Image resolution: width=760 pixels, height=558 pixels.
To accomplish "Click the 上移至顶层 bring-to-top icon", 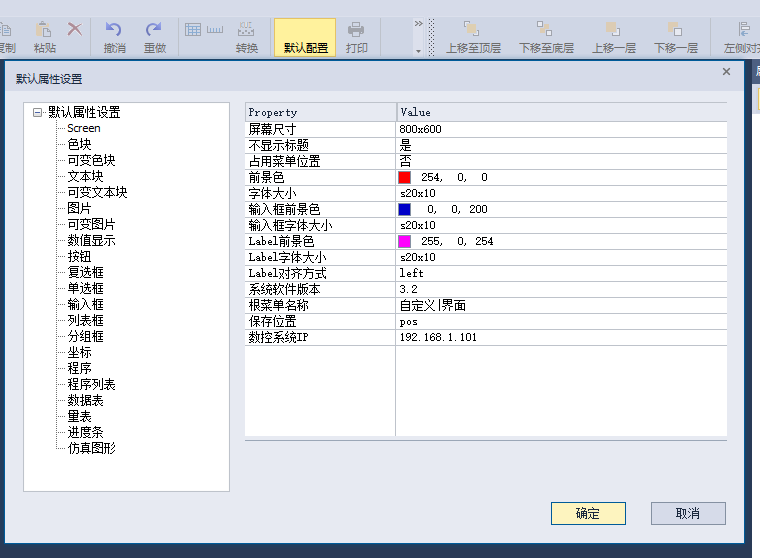I will coord(472,29).
